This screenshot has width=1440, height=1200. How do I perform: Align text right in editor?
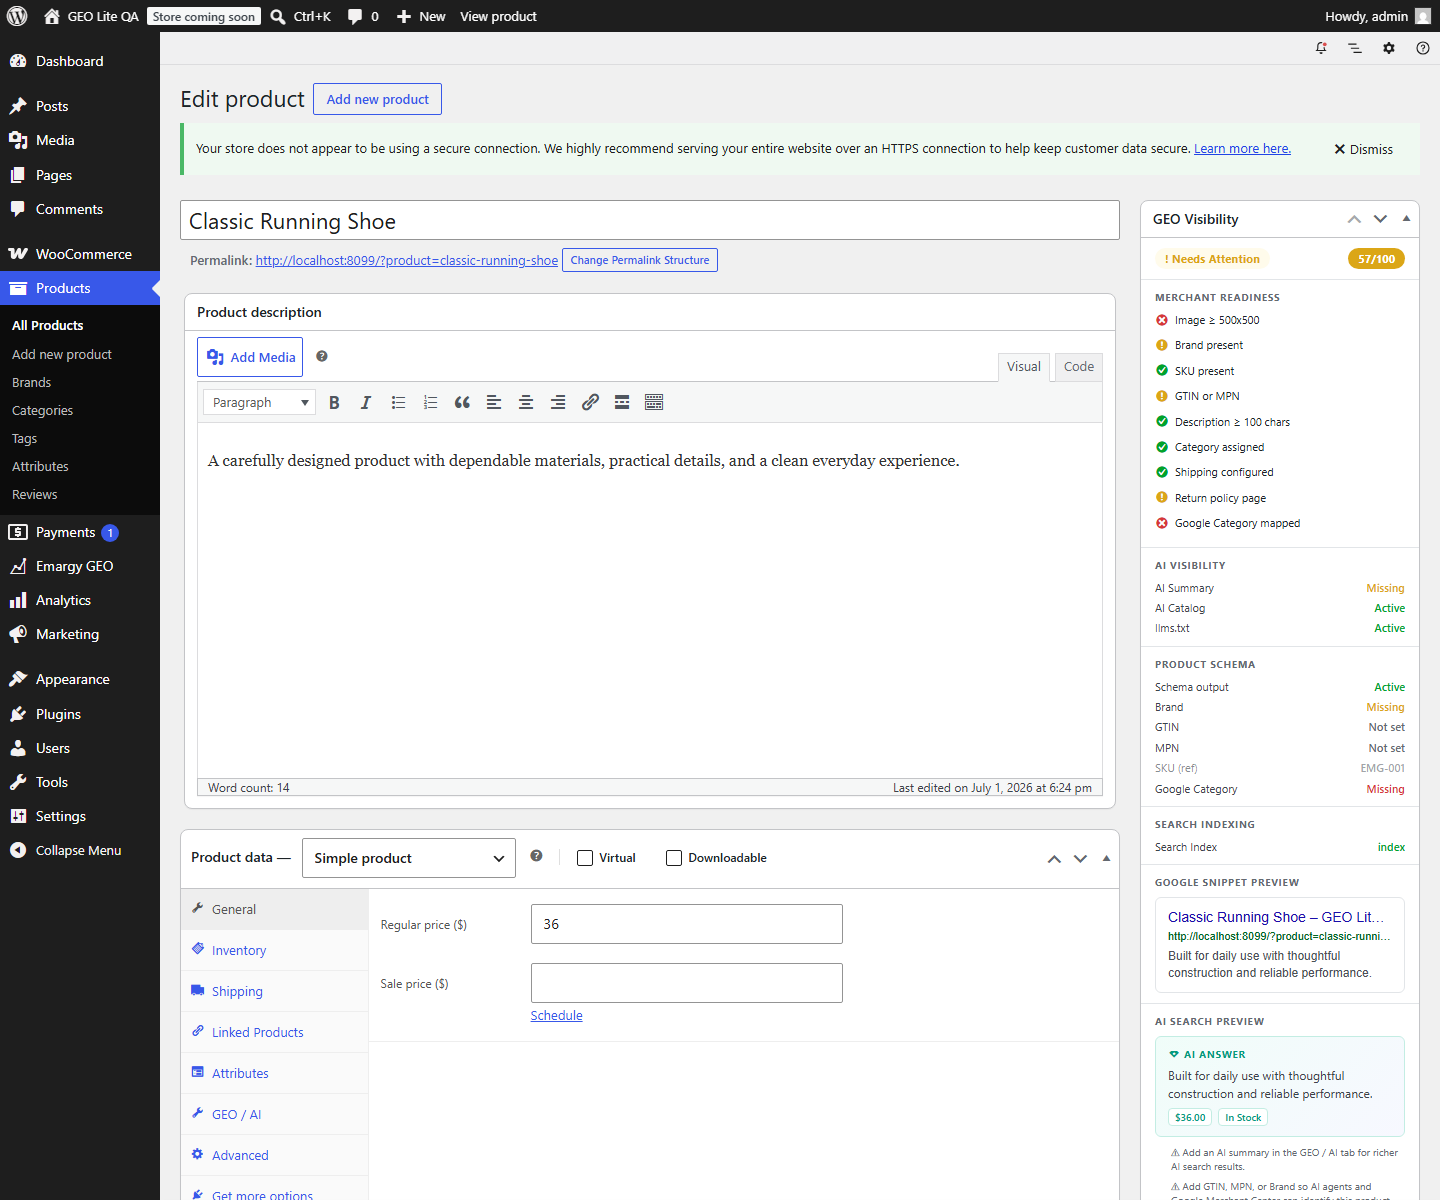click(x=558, y=402)
